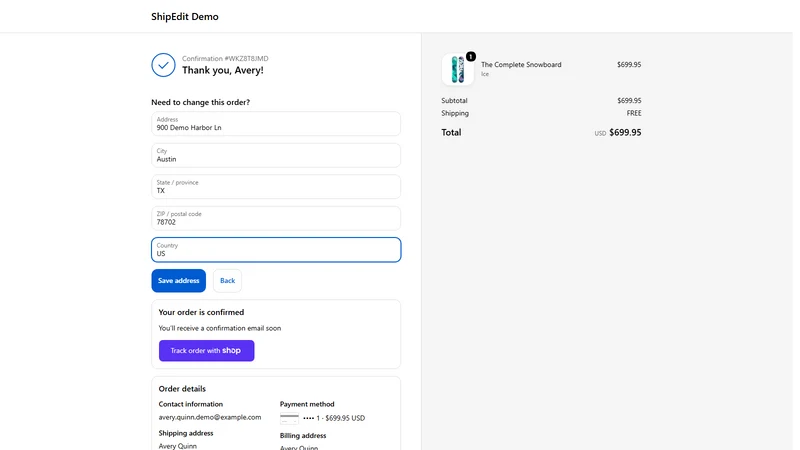Click the Order details heading

[182, 389]
